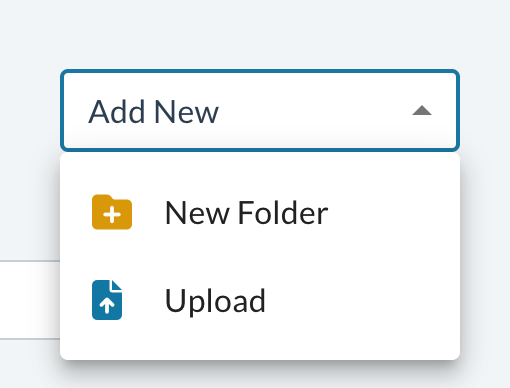Viewport: 510px width, 388px height.
Task: Click the New Folder text label
Action: (247, 213)
